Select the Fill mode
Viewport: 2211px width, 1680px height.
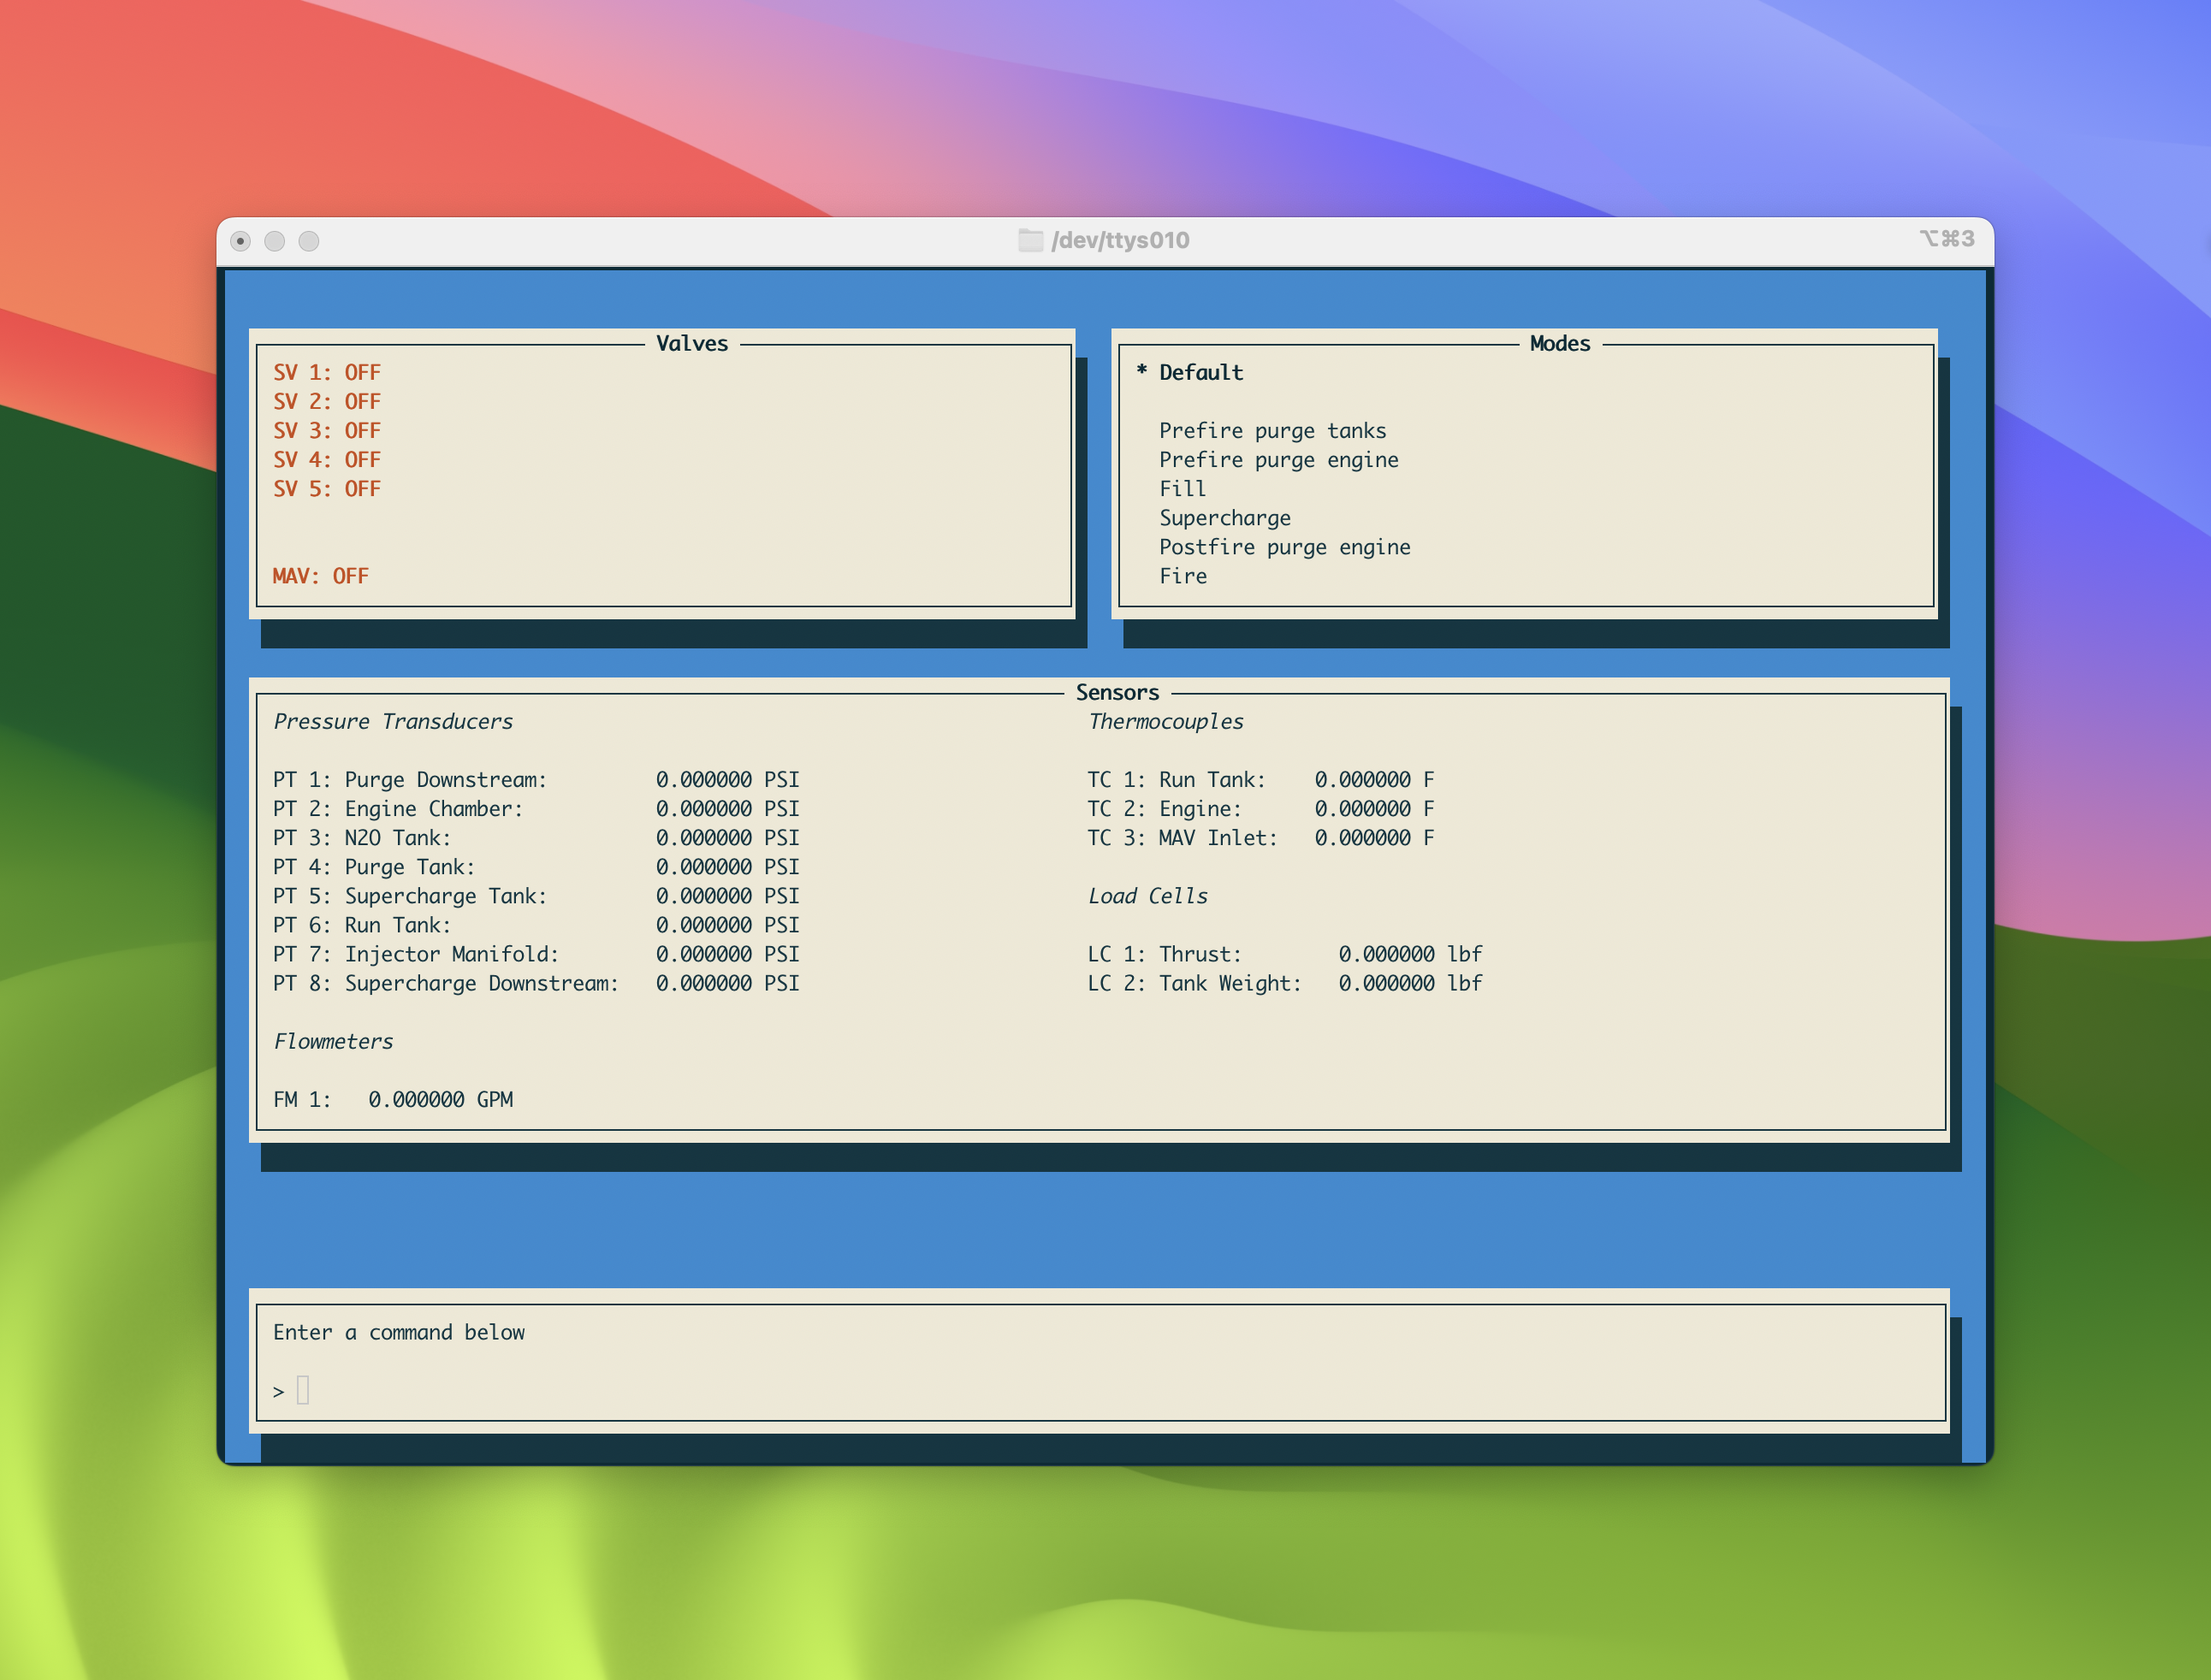pyautogui.click(x=1183, y=489)
